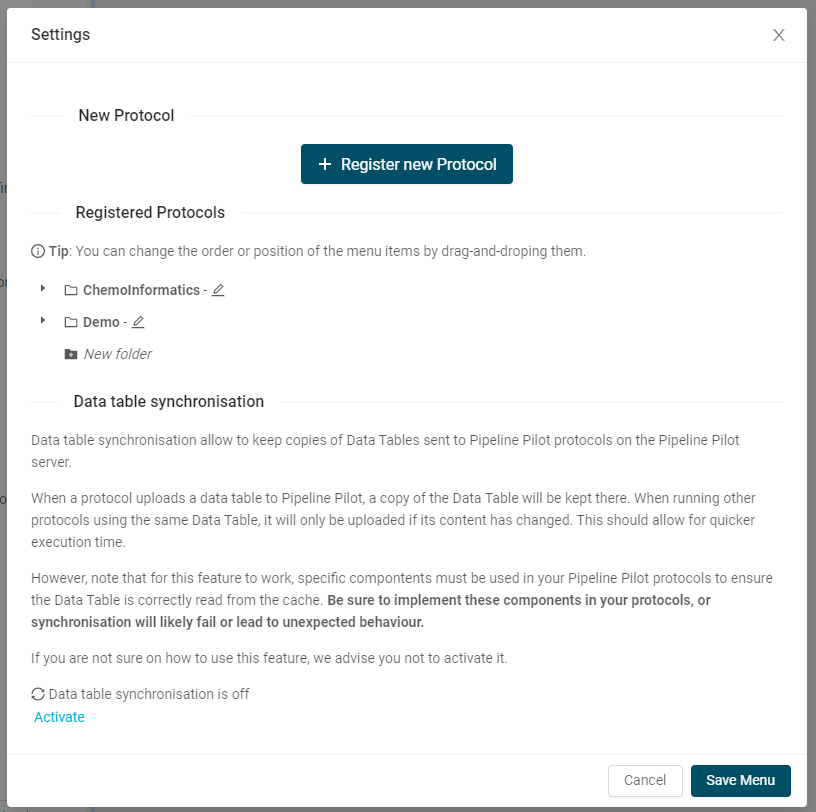
Task: Click the New folder add icon
Action: click(71, 354)
